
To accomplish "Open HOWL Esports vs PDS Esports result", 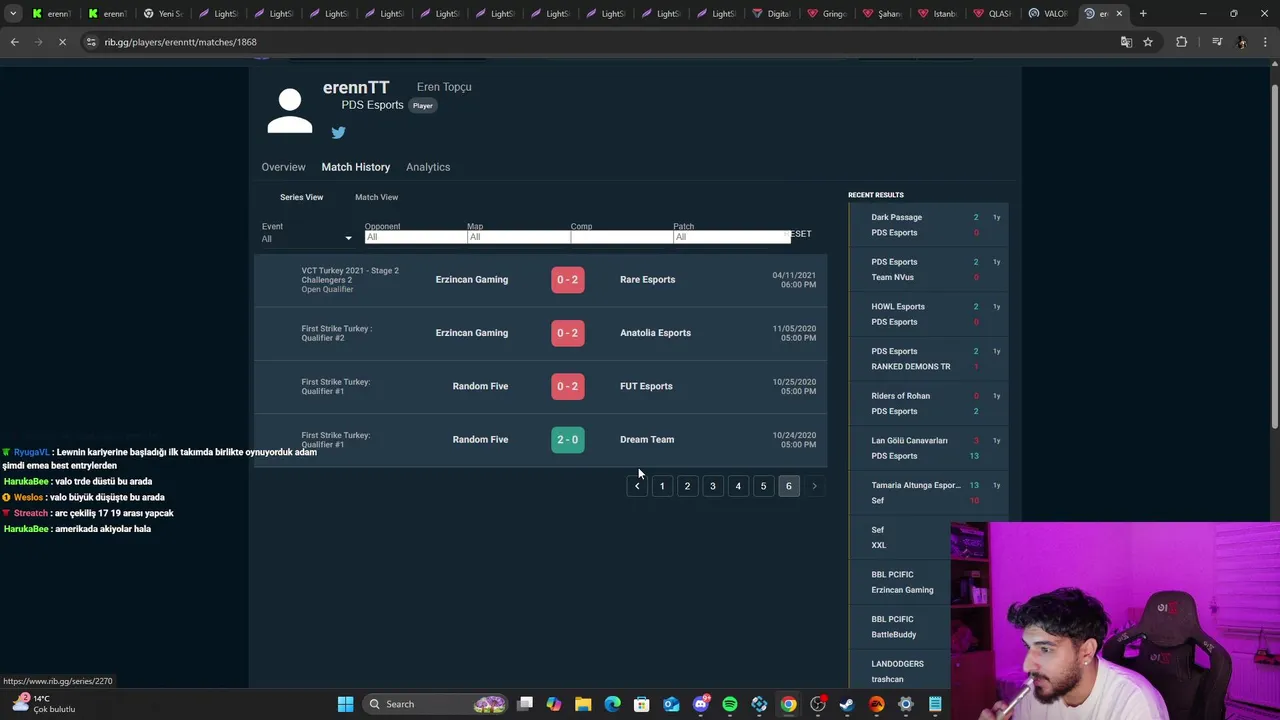I will coord(928,314).
